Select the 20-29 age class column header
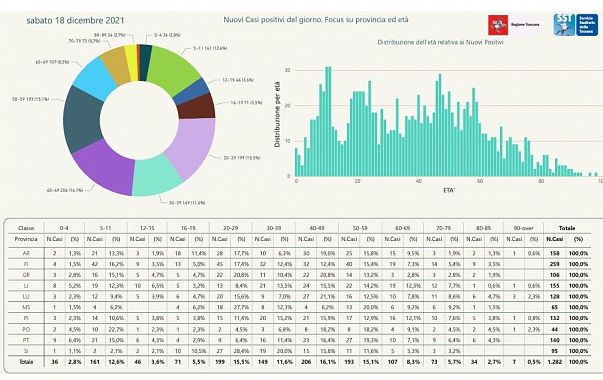Viewport: 603px width, 380px height. [230, 228]
